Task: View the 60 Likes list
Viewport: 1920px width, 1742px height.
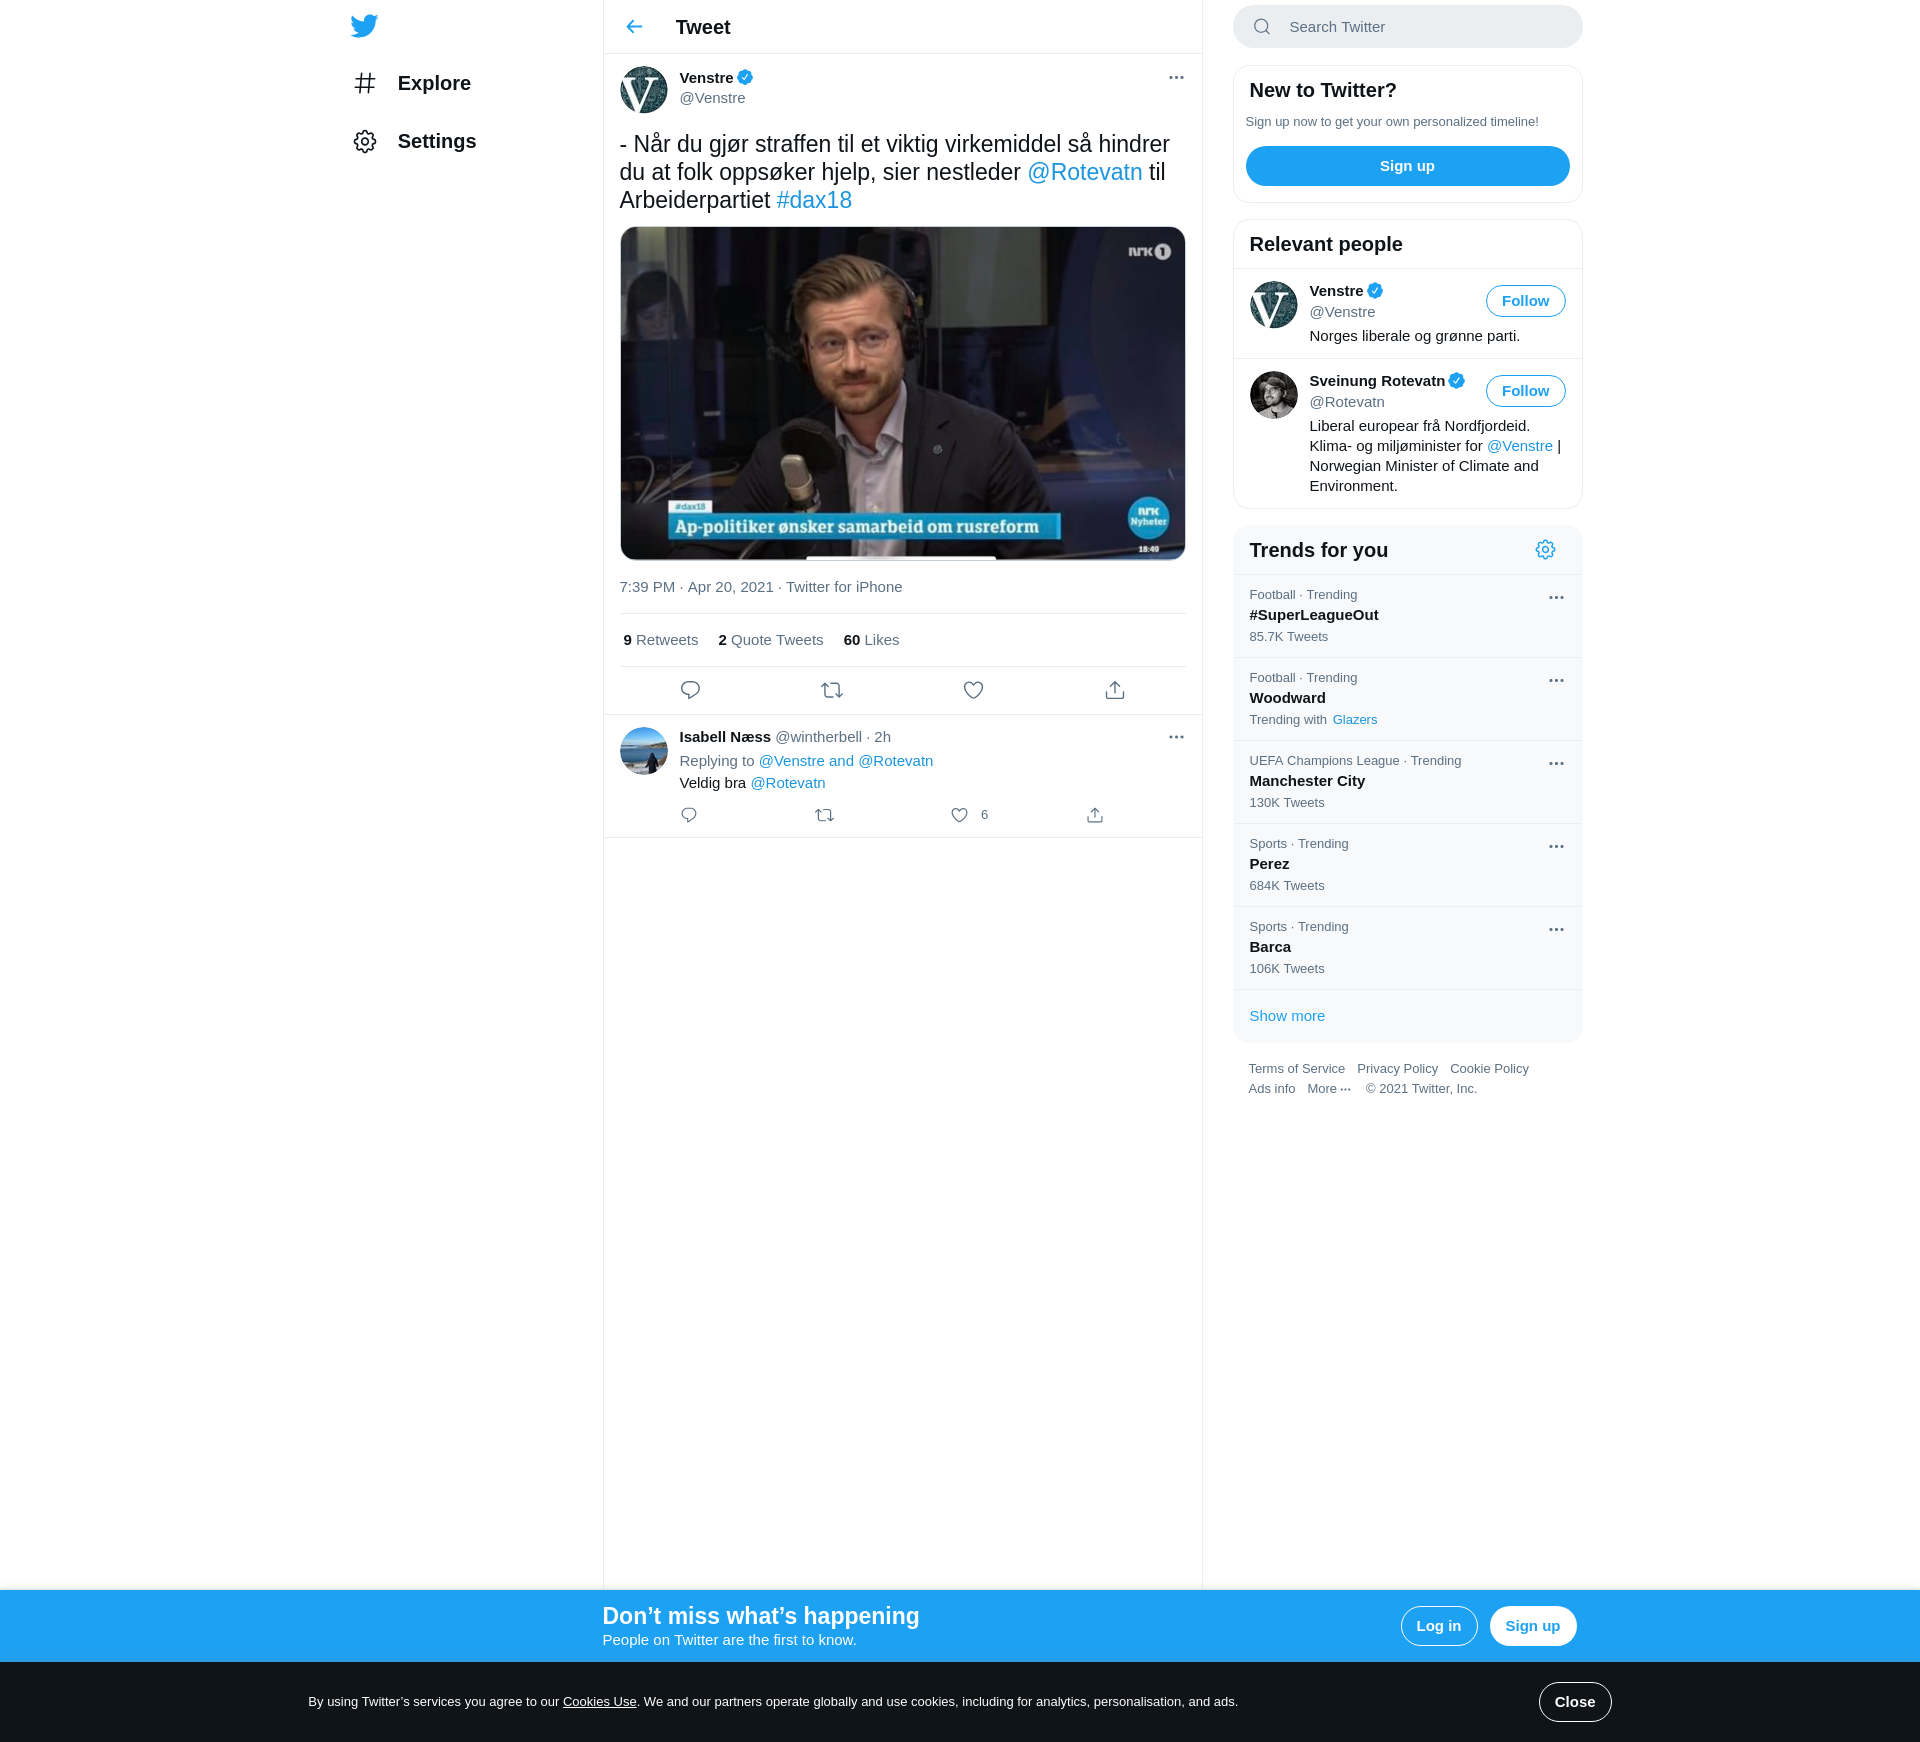Action: (871, 640)
